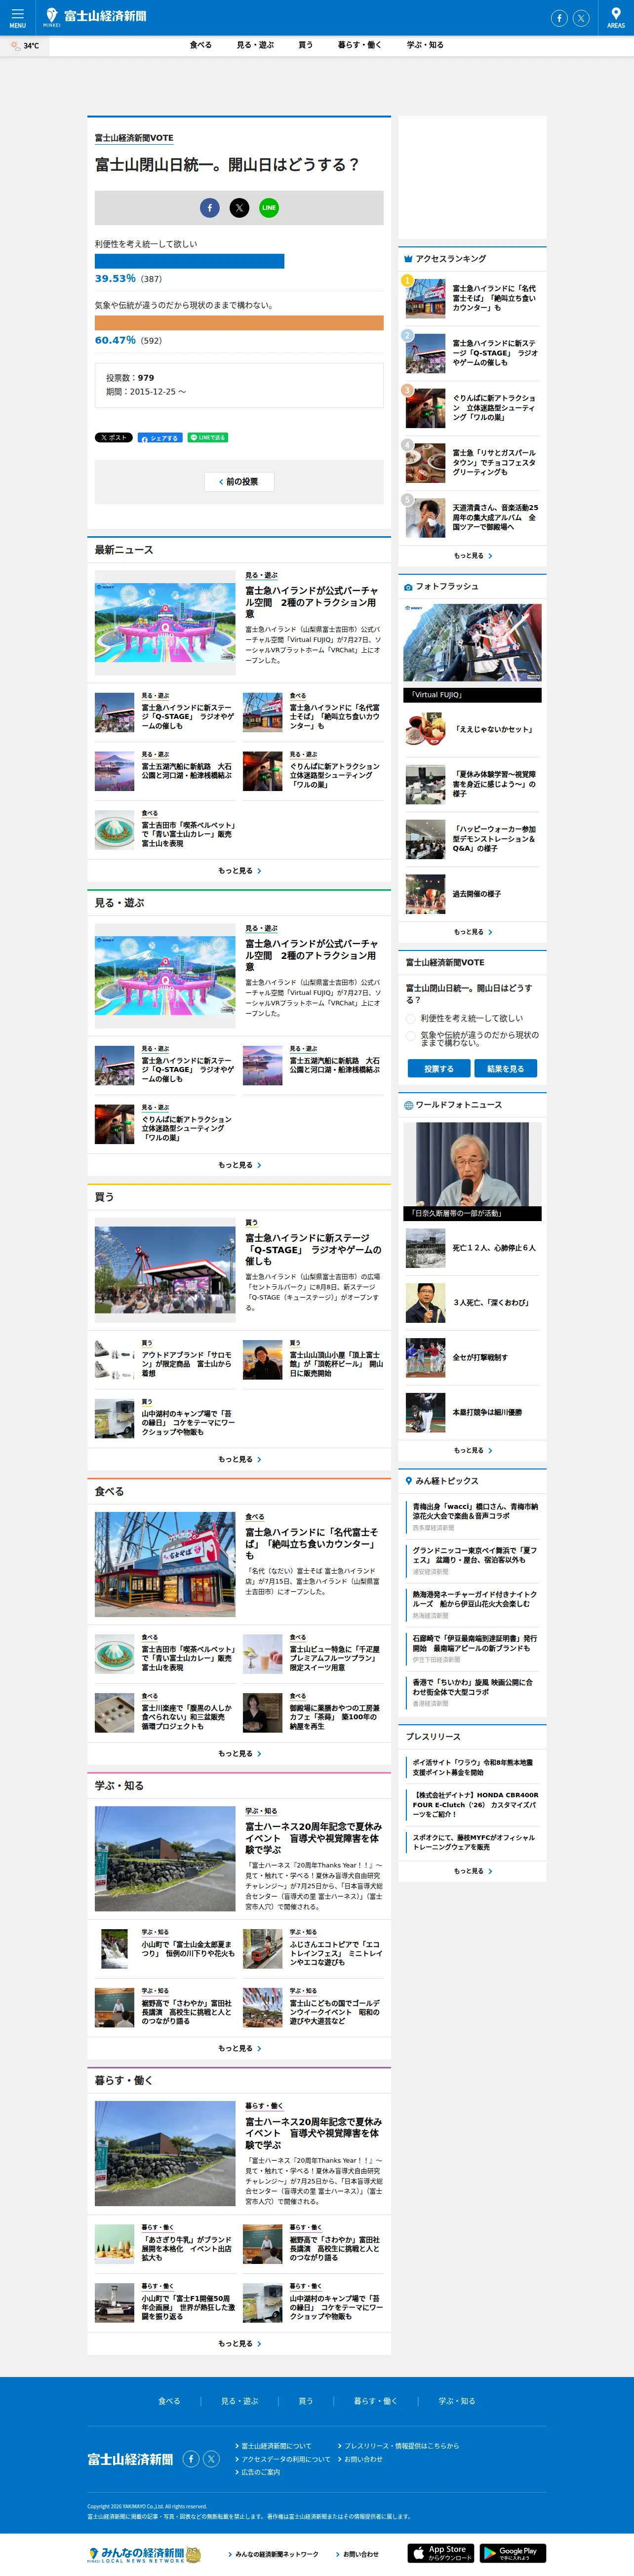Viewport: 634px width, 2576px height.
Task: Show more under 暮らす・働く section
Action: point(239,2343)
